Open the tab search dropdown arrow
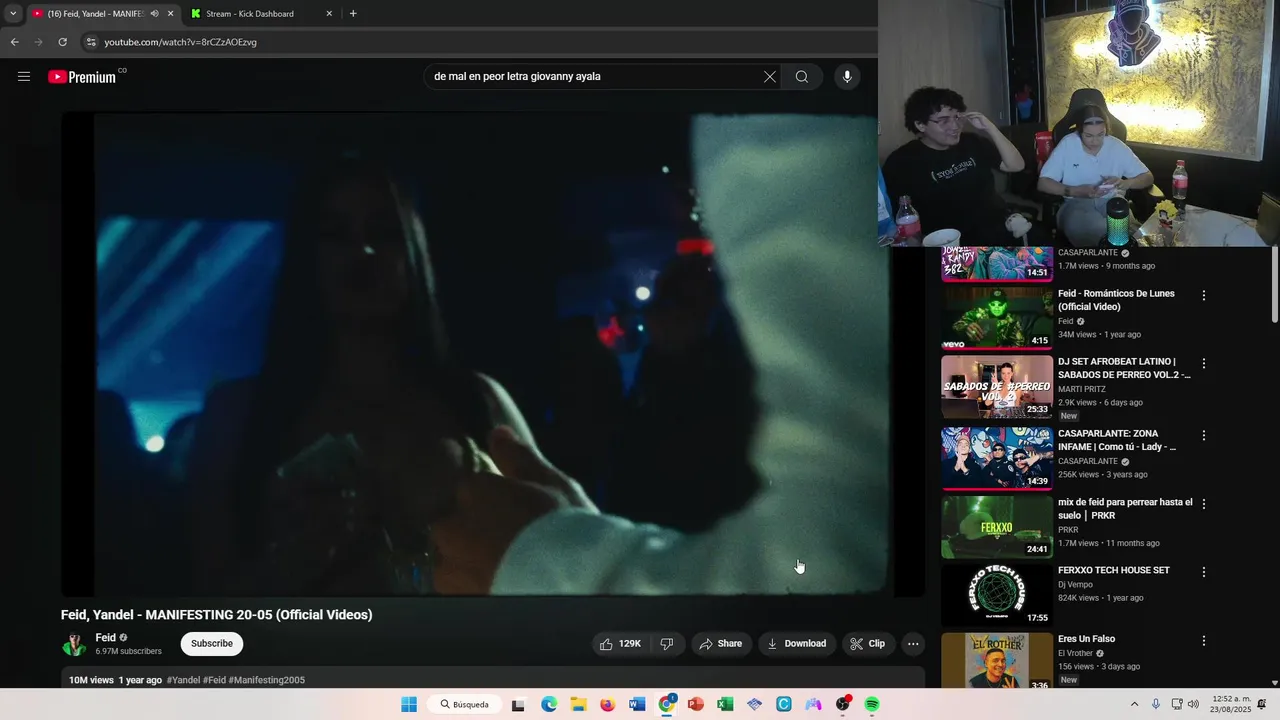Image resolution: width=1280 pixels, height=720 pixels. point(13,13)
